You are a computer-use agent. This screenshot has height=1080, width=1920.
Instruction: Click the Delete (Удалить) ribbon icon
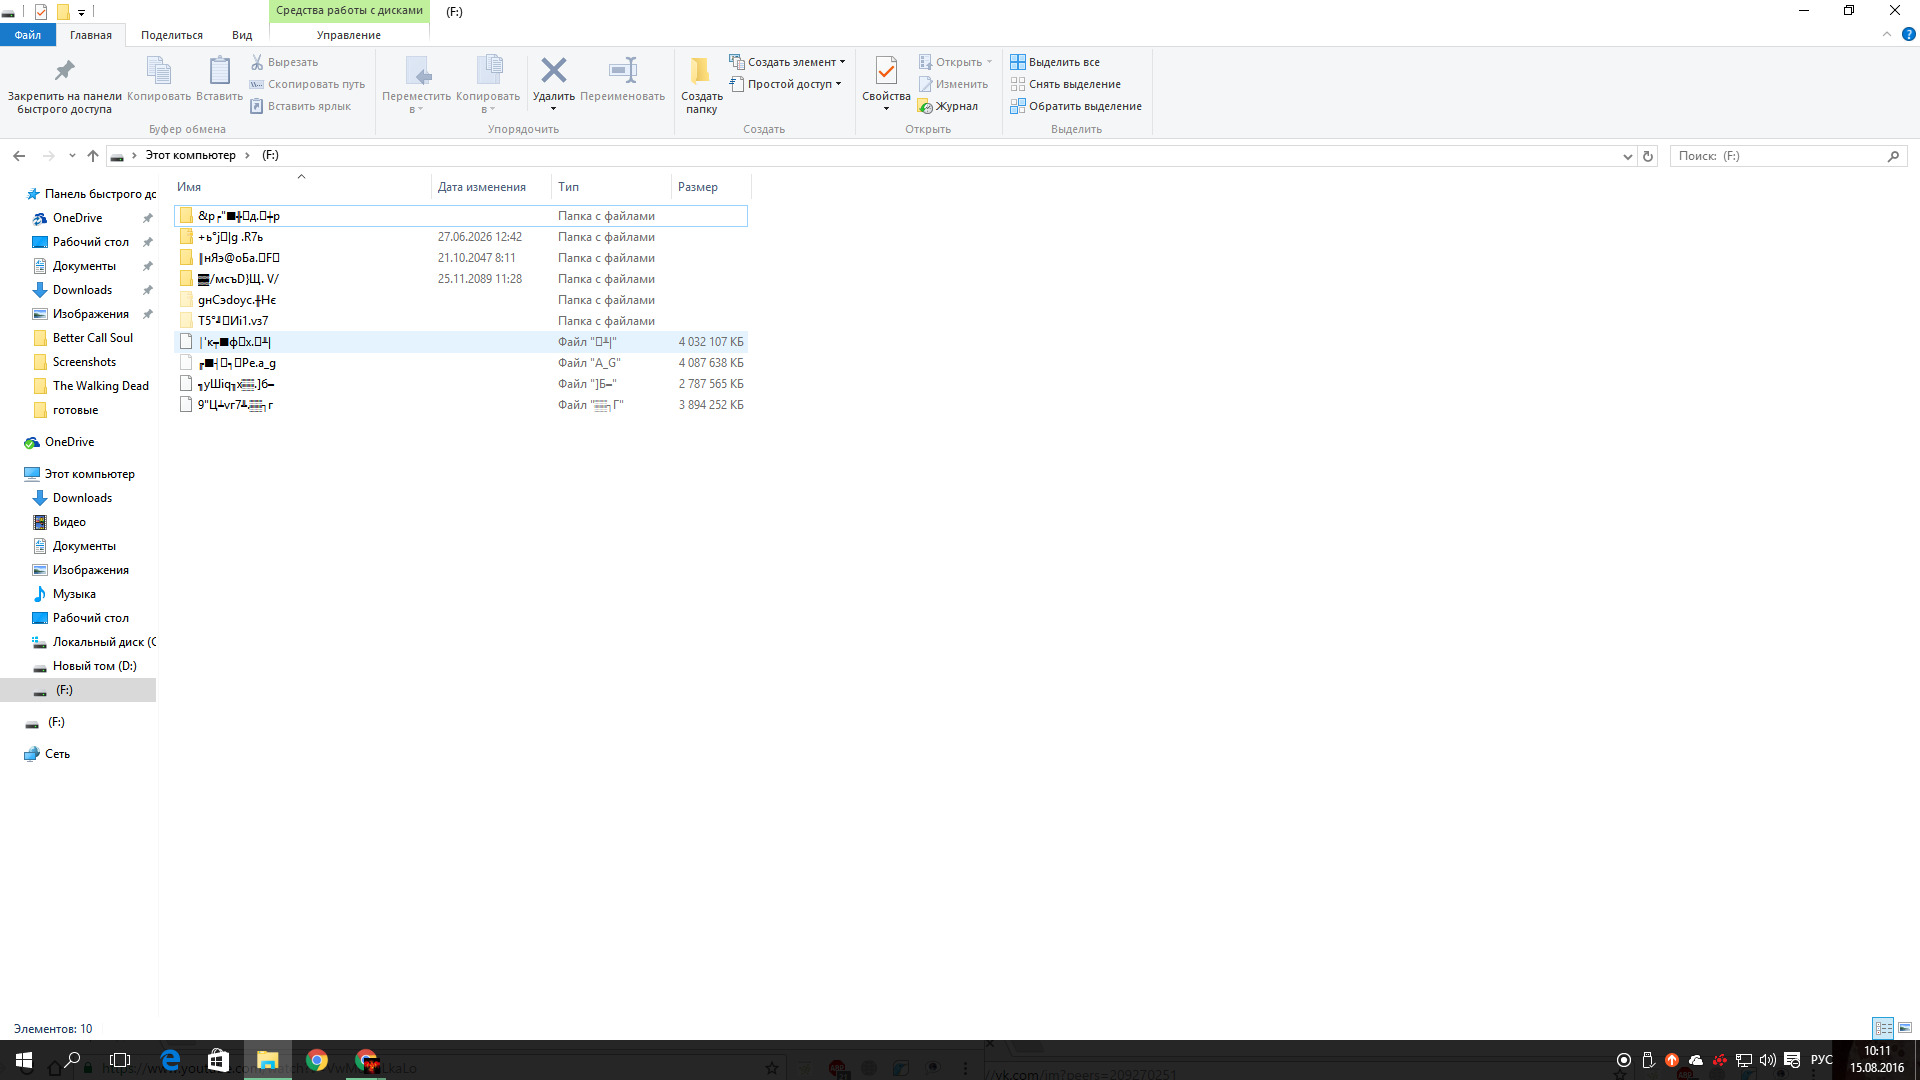(553, 72)
